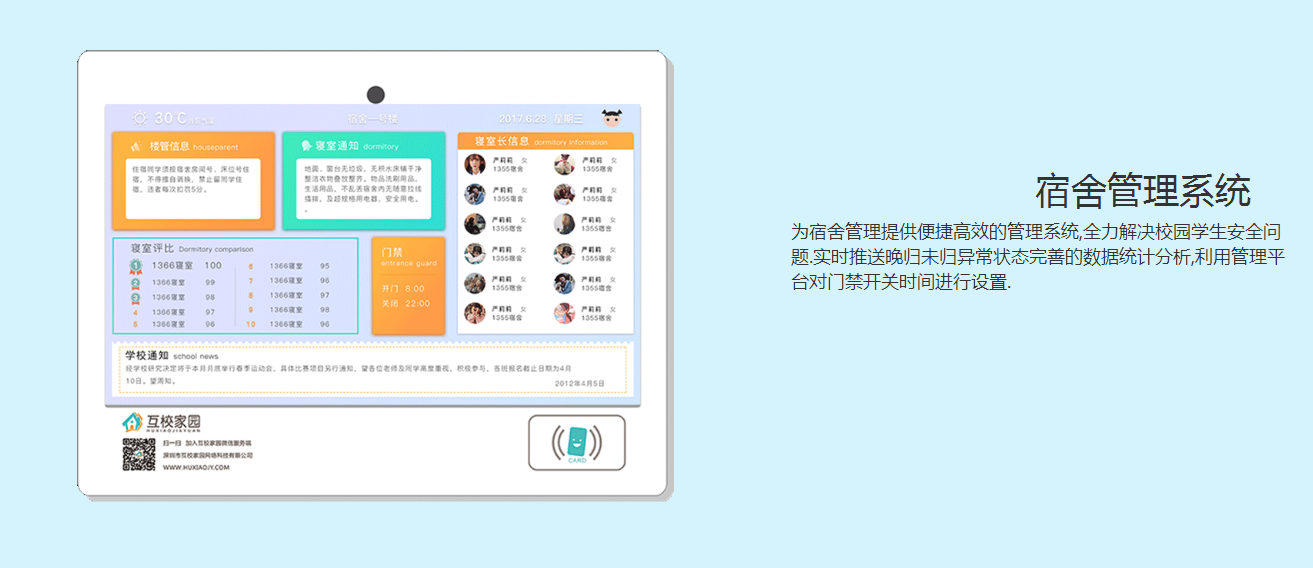Click the 互校家园 house logo
1313x568 pixels.
tap(133, 423)
